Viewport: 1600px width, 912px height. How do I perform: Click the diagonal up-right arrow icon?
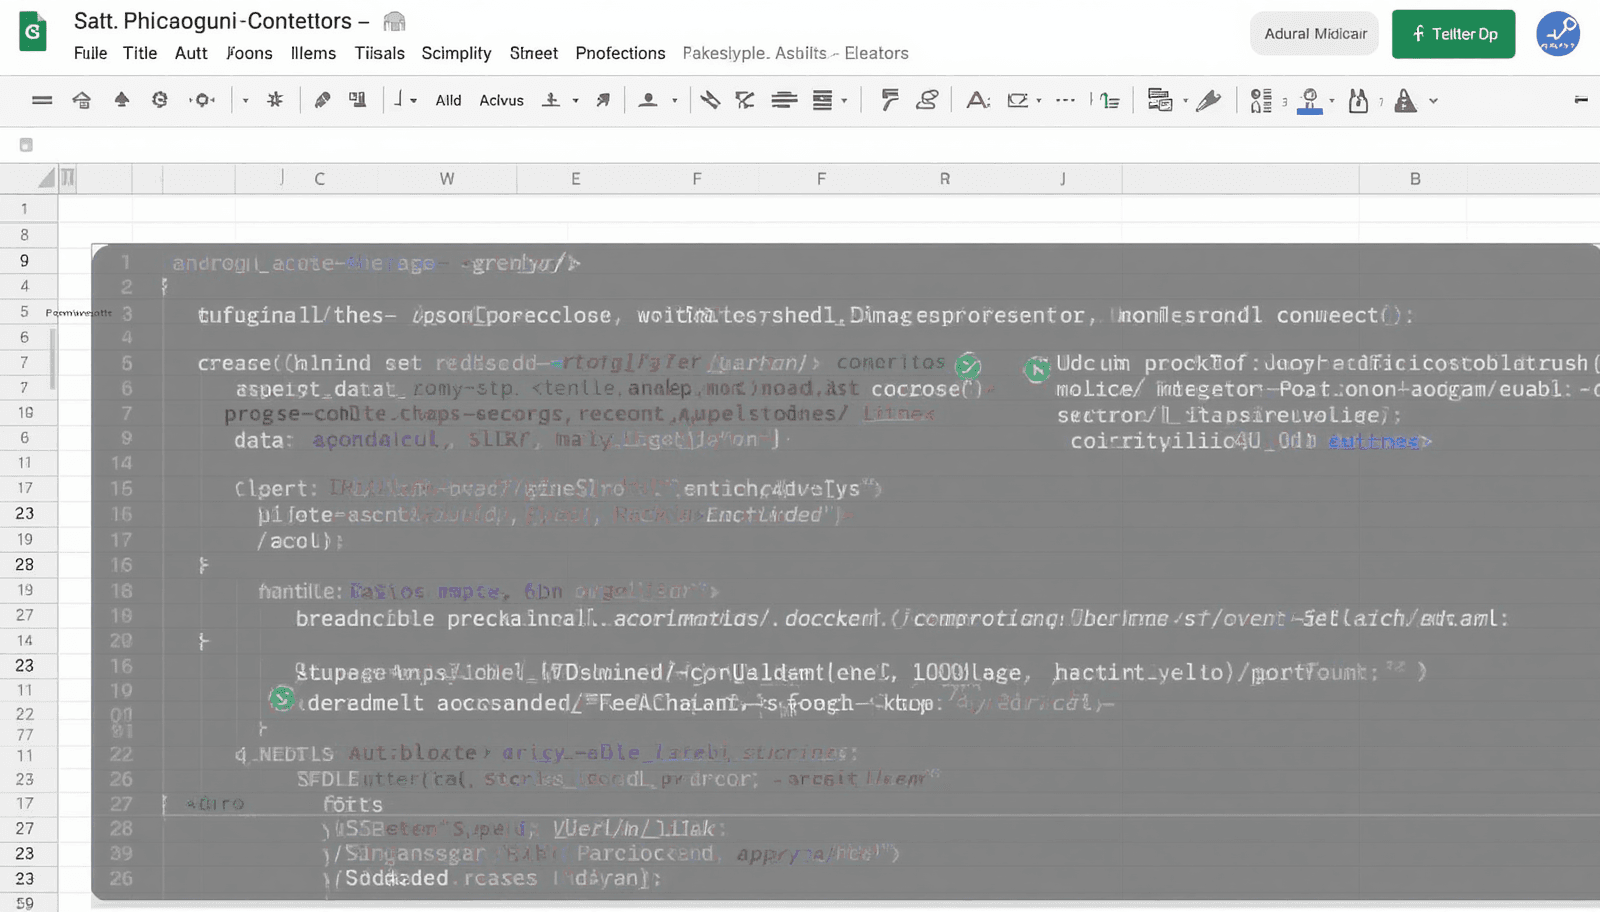point(603,100)
